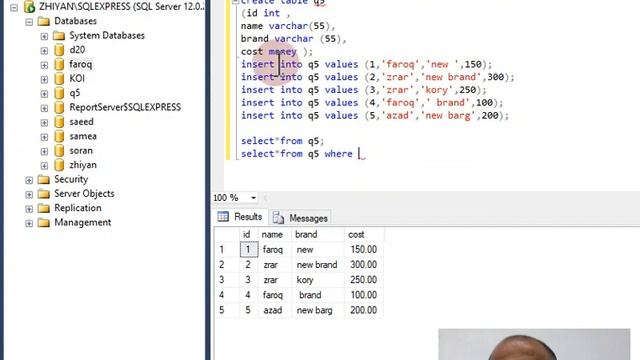Screen dimensions: 640x360
Task: Select the zhiyan database label
Action: click(x=83, y=165)
